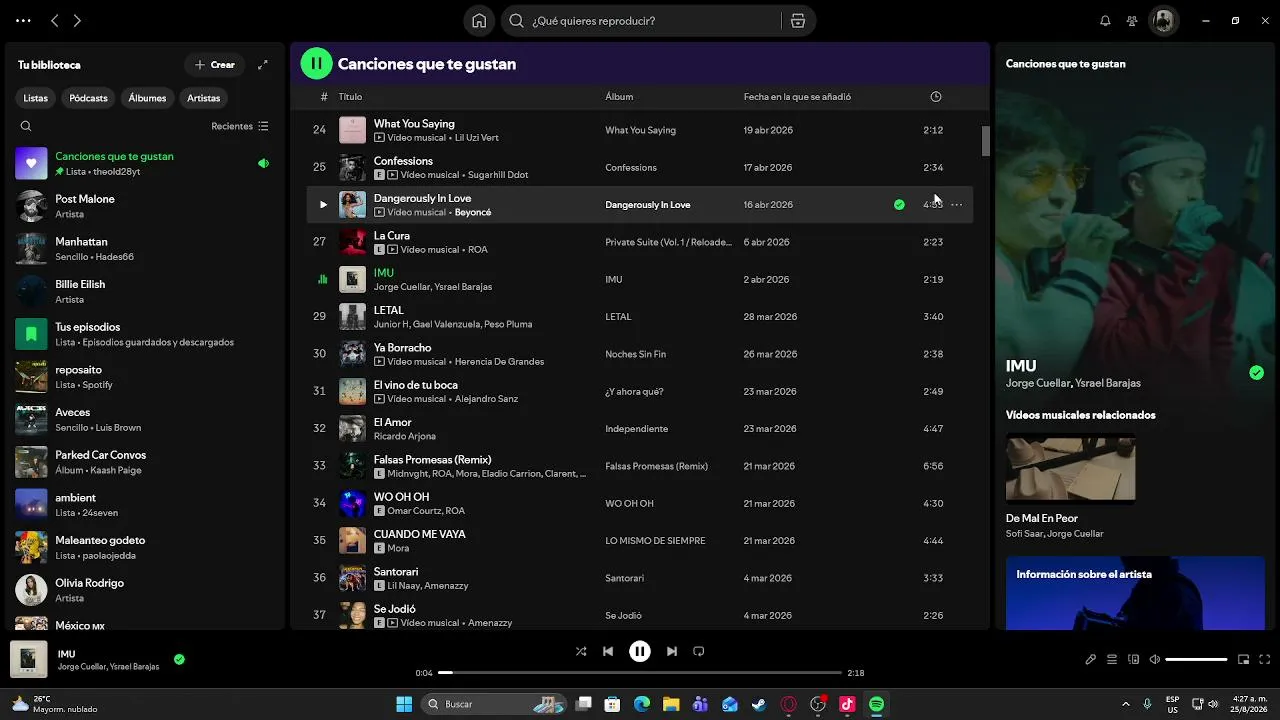
Task: Click the Crear button
Action: tap(214, 65)
